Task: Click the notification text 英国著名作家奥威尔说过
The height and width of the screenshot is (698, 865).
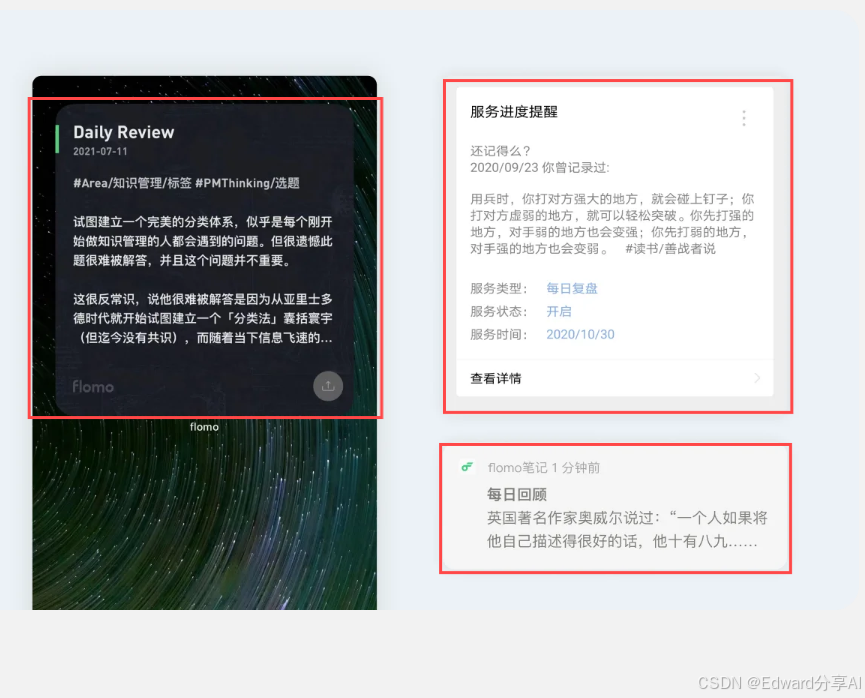Action: click(x=627, y=529)
